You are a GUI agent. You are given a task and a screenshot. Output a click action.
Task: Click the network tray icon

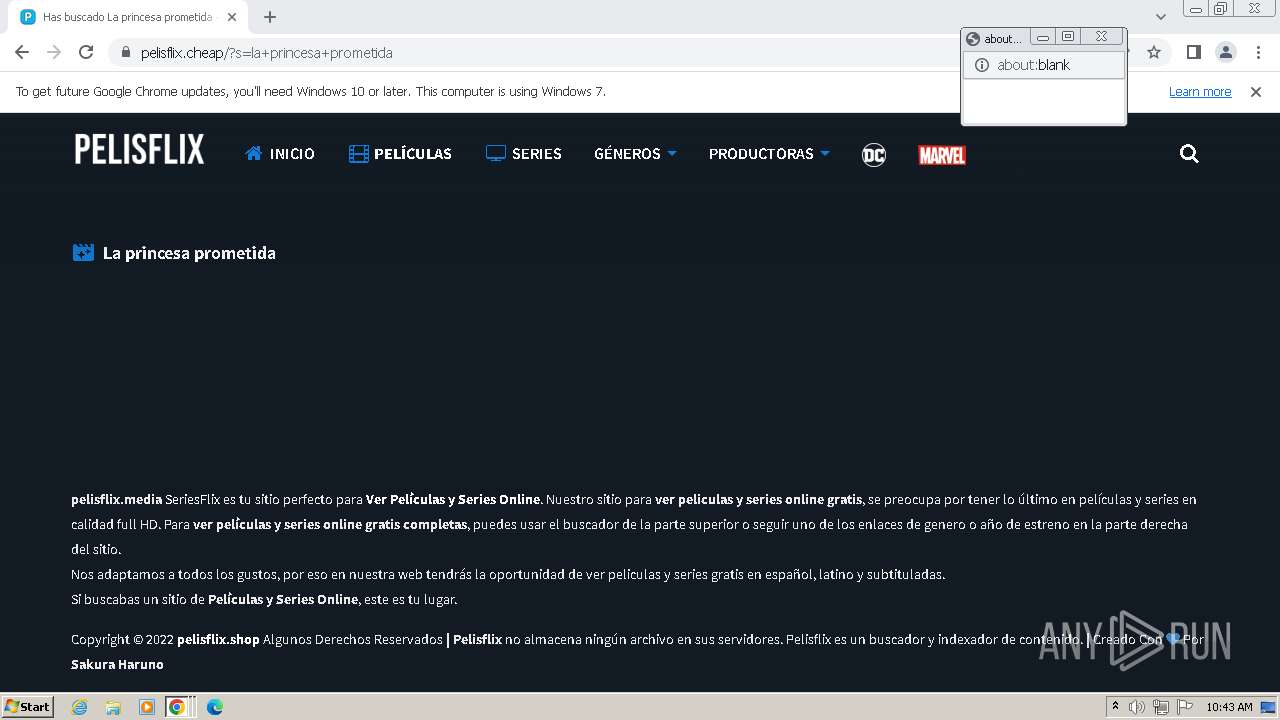coord(1161,707)
